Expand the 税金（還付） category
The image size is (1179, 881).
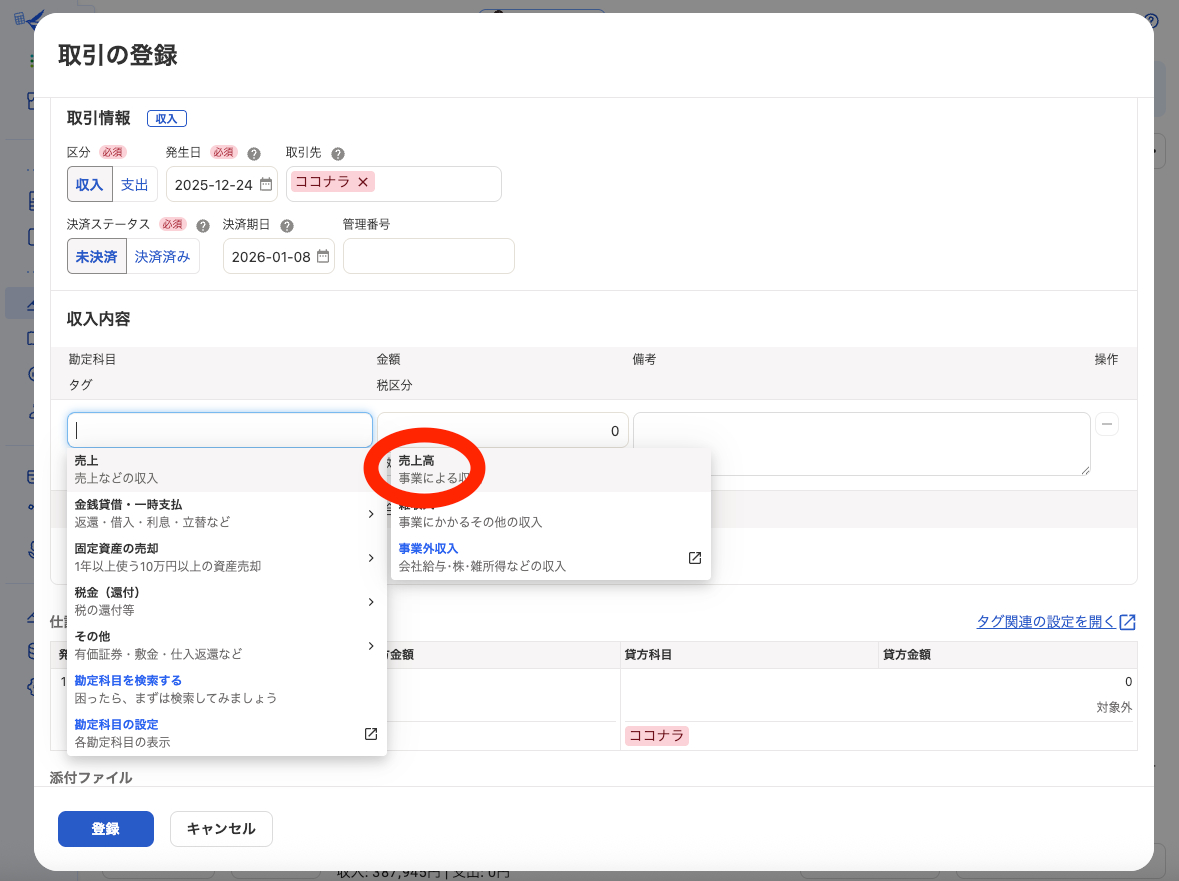226,601
